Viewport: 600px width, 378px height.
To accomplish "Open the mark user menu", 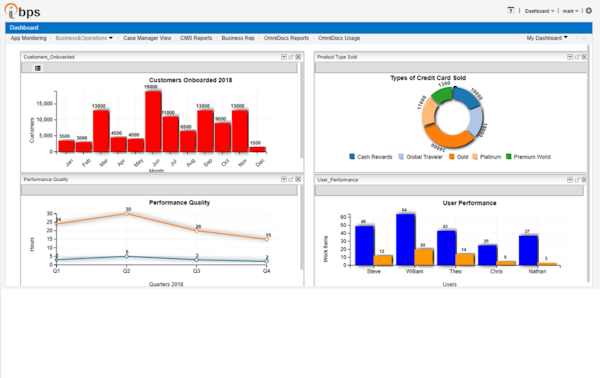I will (x=570, y=11).
